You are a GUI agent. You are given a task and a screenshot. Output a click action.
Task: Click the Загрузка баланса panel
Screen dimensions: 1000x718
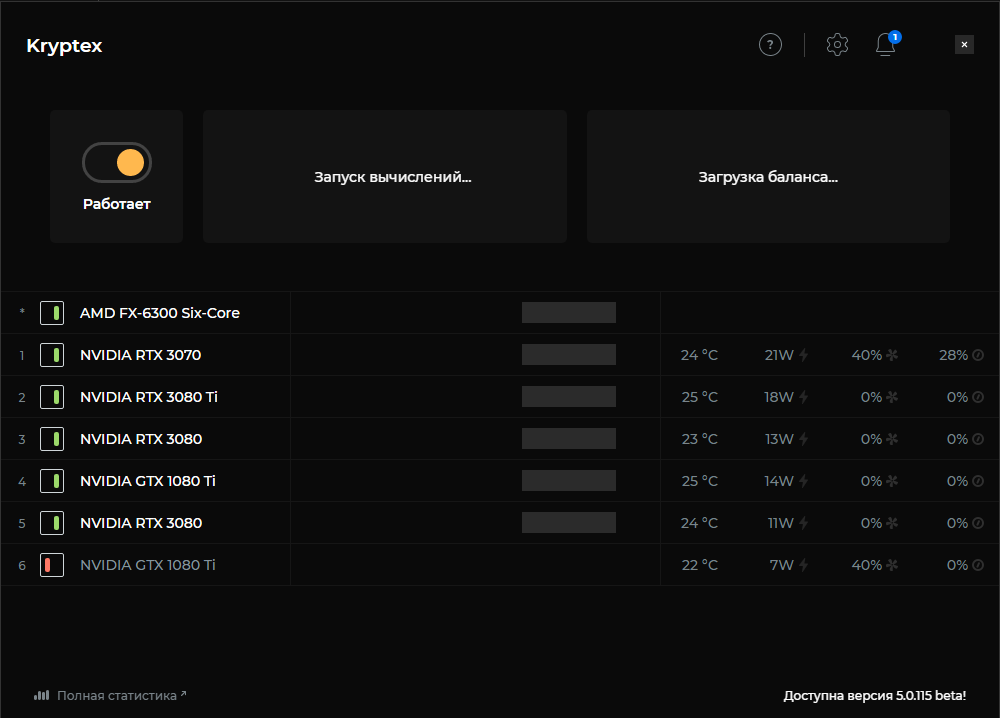click(x=768, y=177)
